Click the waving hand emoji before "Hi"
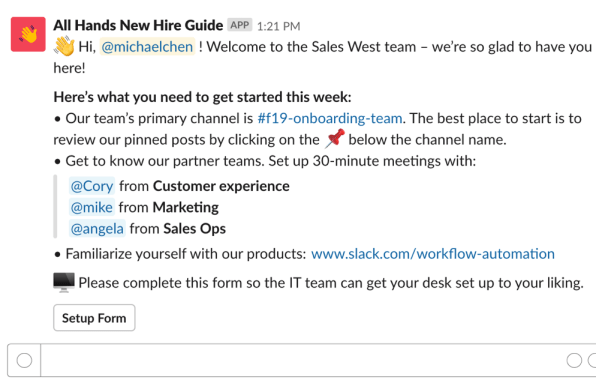596x383 pixels. 64,46
